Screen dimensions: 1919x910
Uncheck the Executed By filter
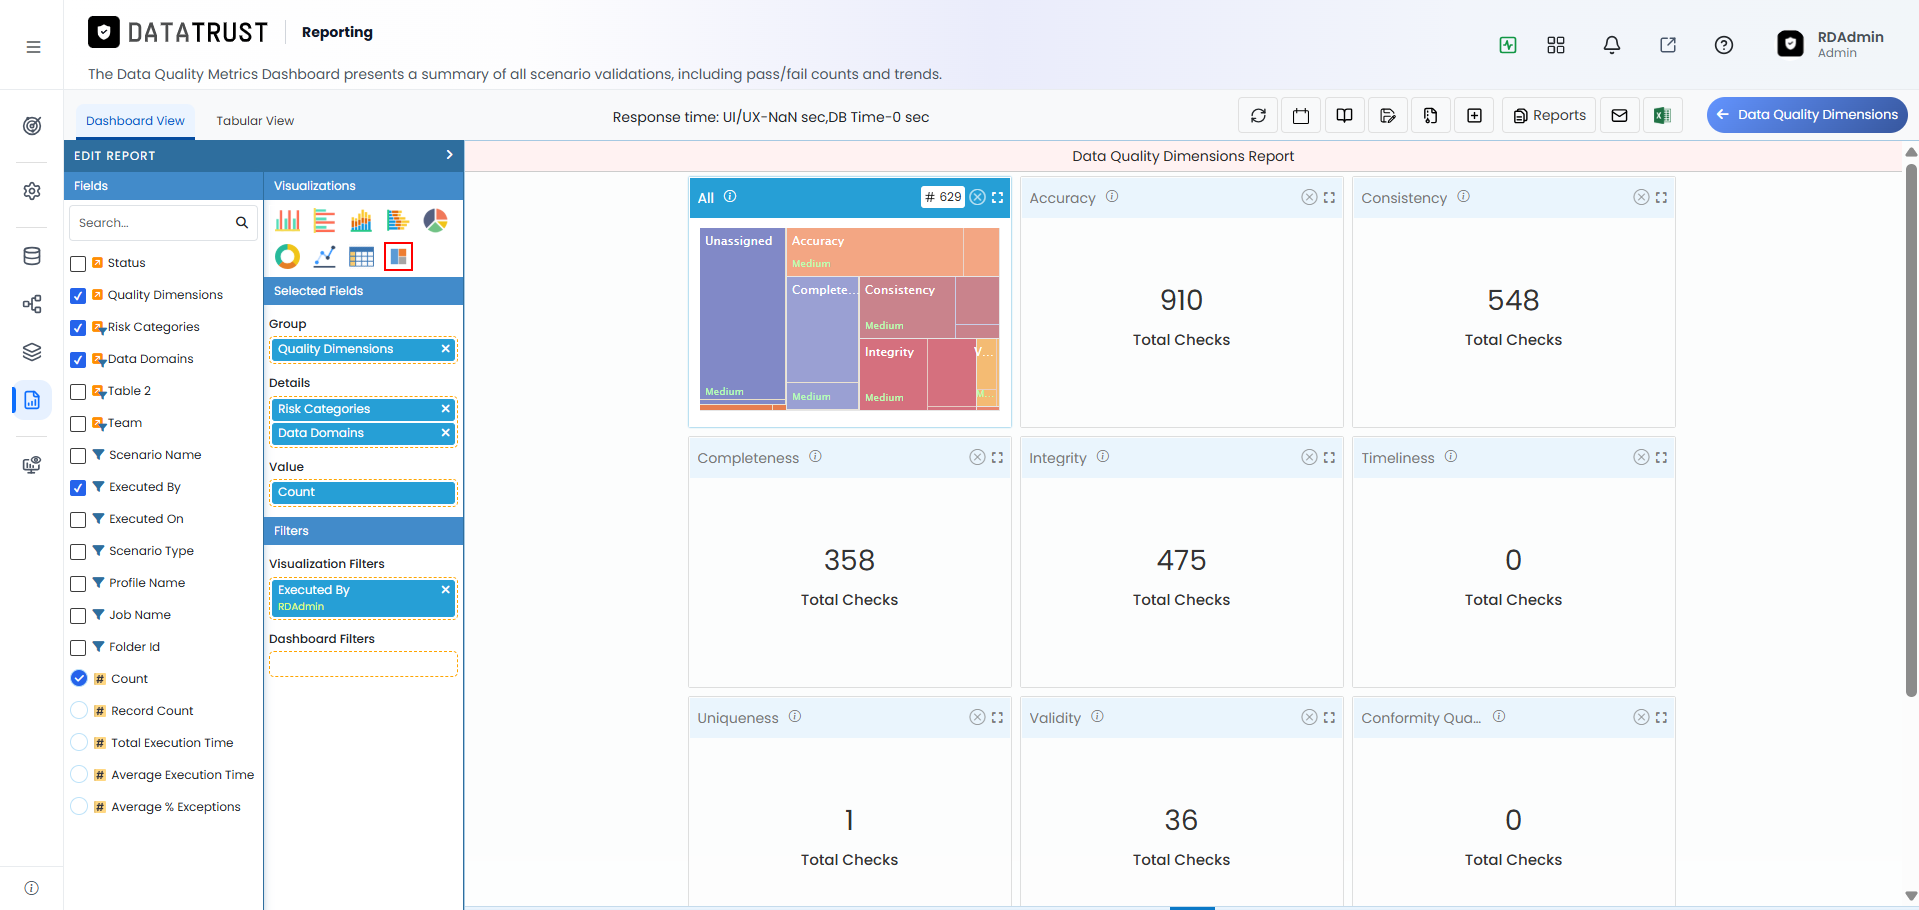point(78,488)
